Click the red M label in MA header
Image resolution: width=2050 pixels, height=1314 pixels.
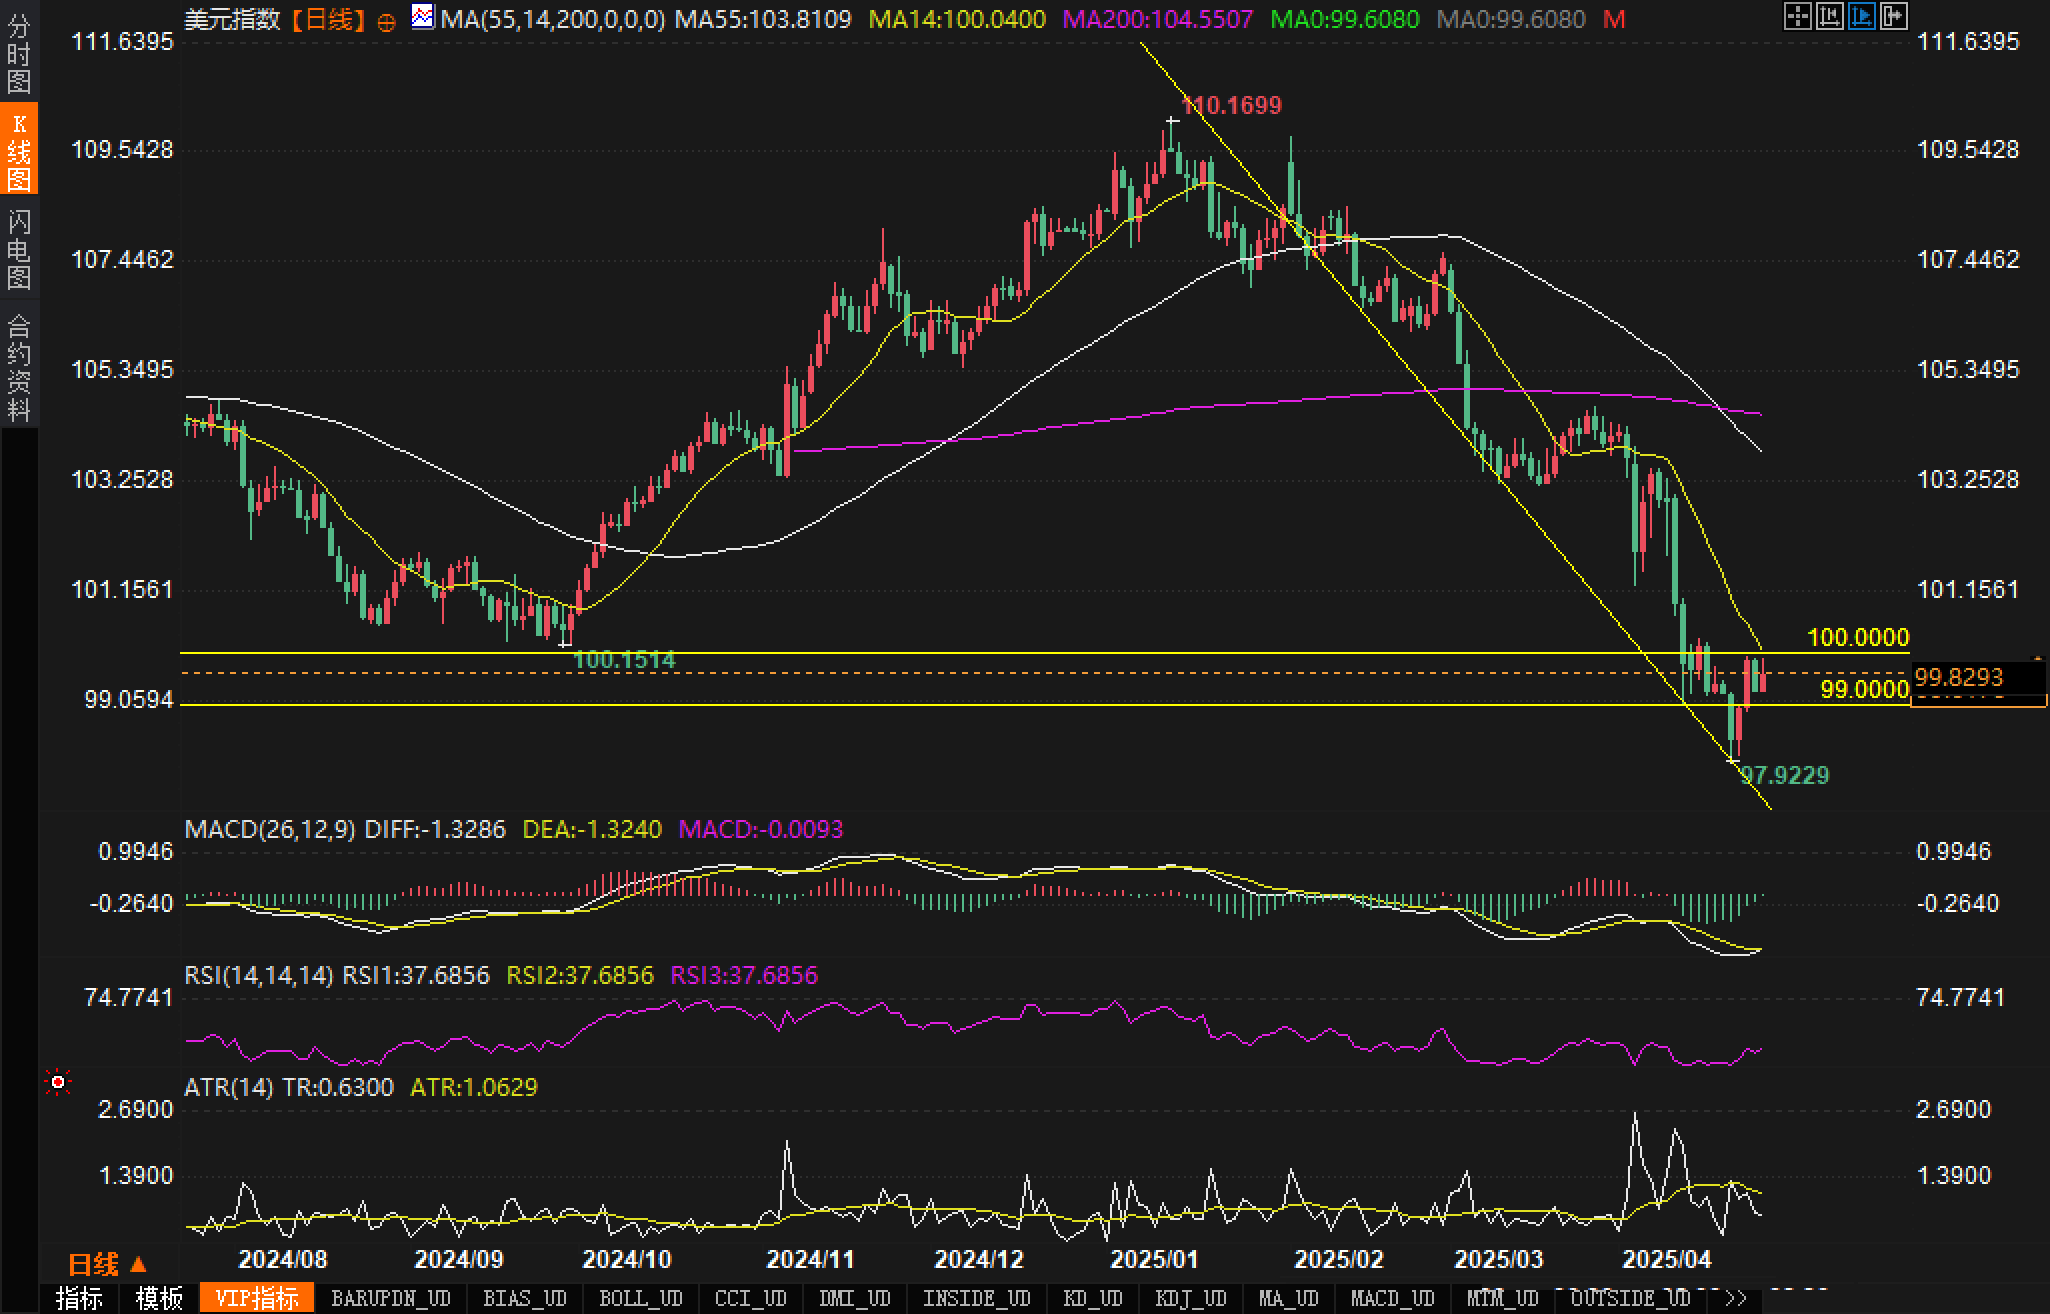(1613, 19)
